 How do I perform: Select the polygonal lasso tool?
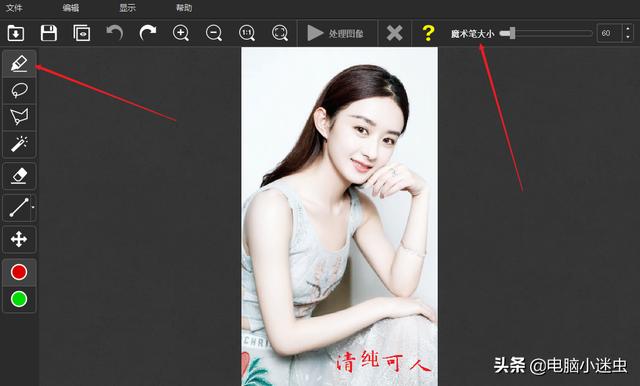pos(19,117)
